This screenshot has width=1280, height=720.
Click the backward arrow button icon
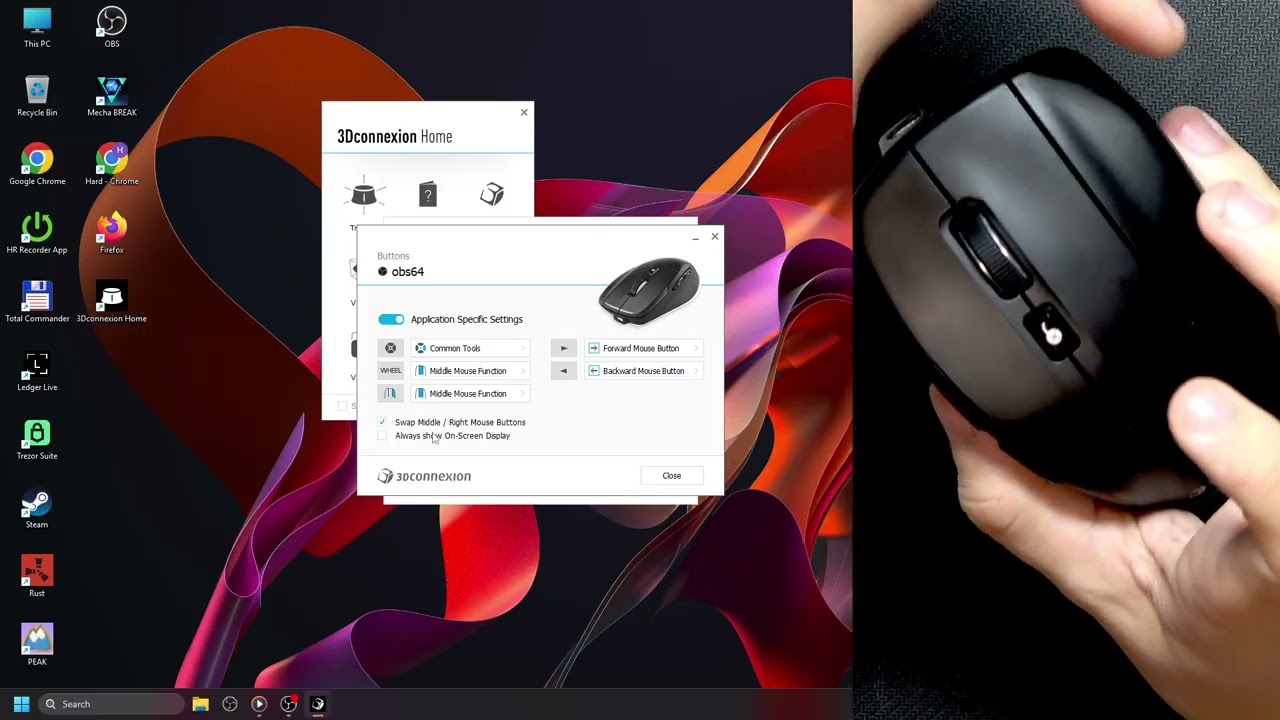(x=563, y=371)
